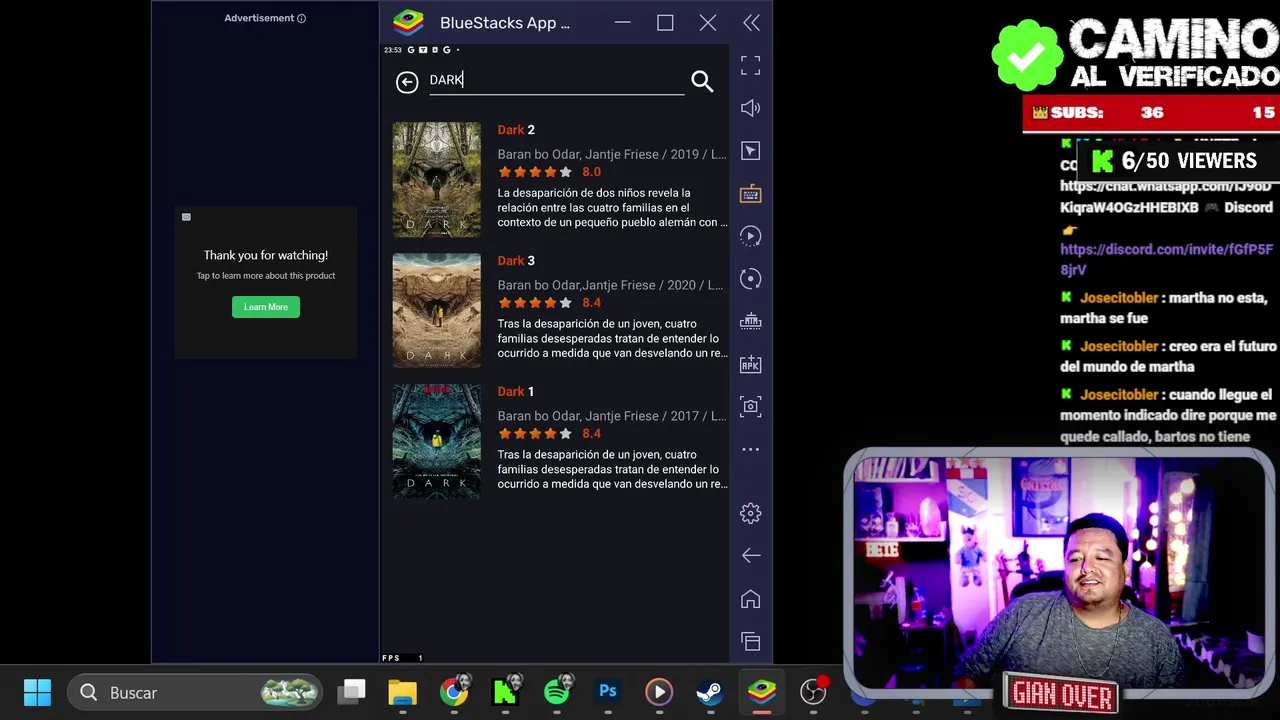
Task: Open Photoshop from the taskbar
Action: pyautogui.click(x=608, y=692)
